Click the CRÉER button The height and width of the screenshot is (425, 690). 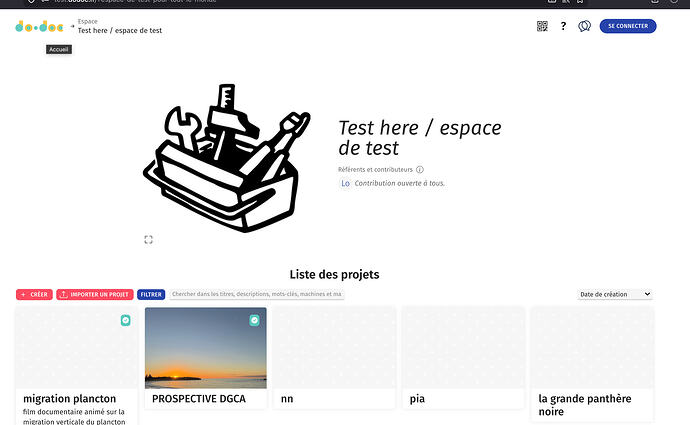click(x=34, y=294)
